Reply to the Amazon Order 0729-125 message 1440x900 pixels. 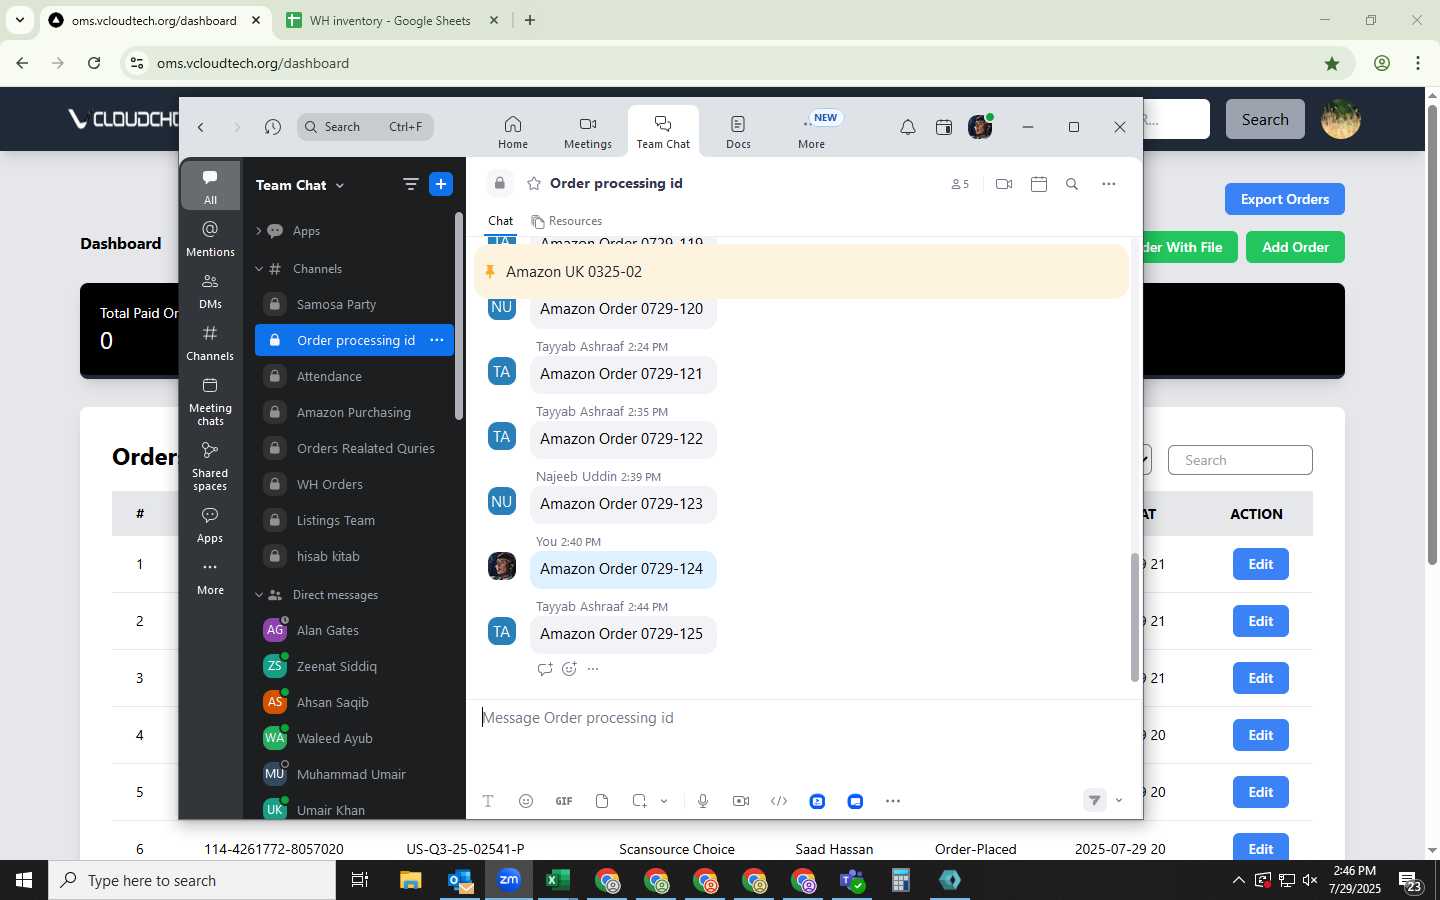[x=545, y=669]
